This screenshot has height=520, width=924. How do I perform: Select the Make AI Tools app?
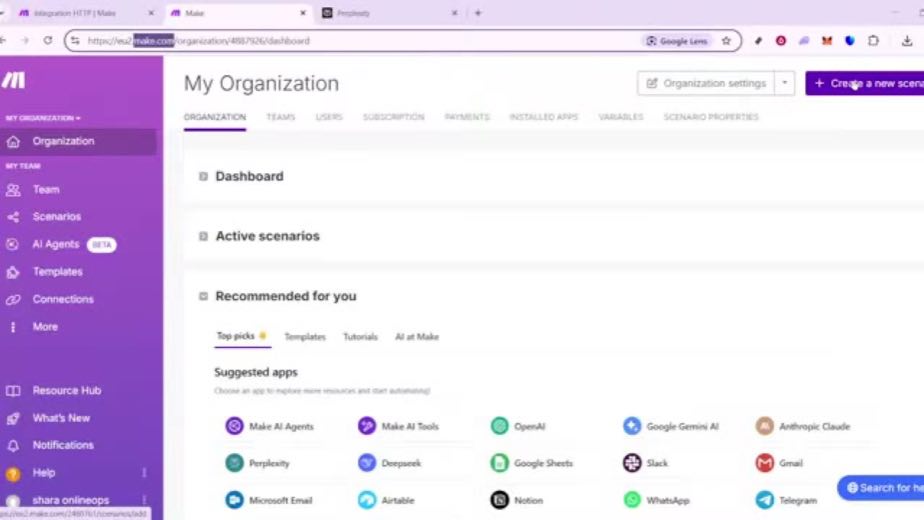(x=399, y=426)
